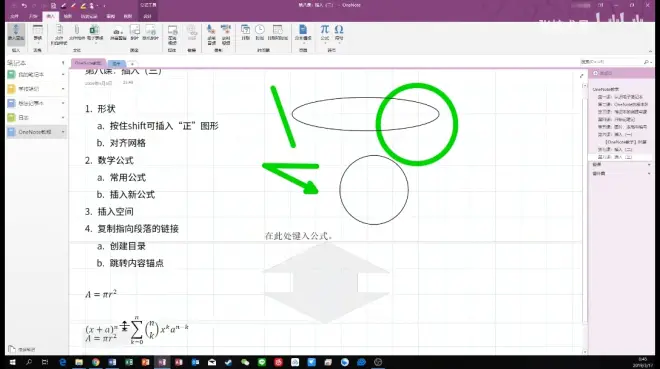Click the search magnifier icon in search box
660x369 pixels.
(x=646, y=62)
